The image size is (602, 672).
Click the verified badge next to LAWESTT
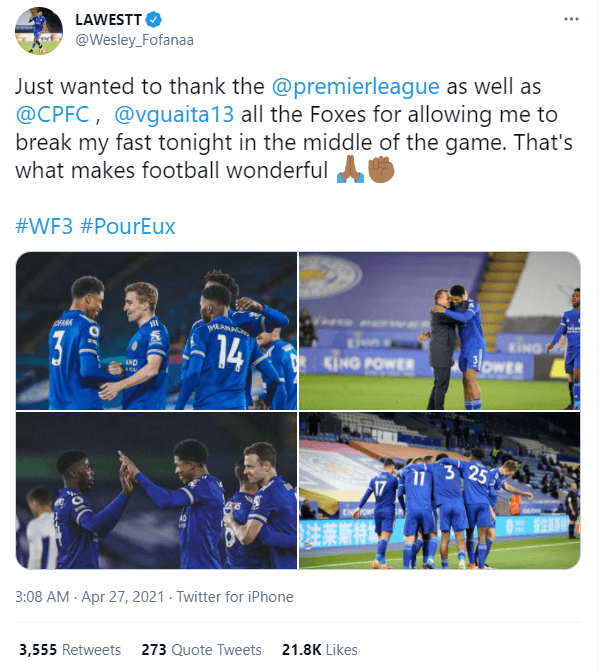point(156,20)
